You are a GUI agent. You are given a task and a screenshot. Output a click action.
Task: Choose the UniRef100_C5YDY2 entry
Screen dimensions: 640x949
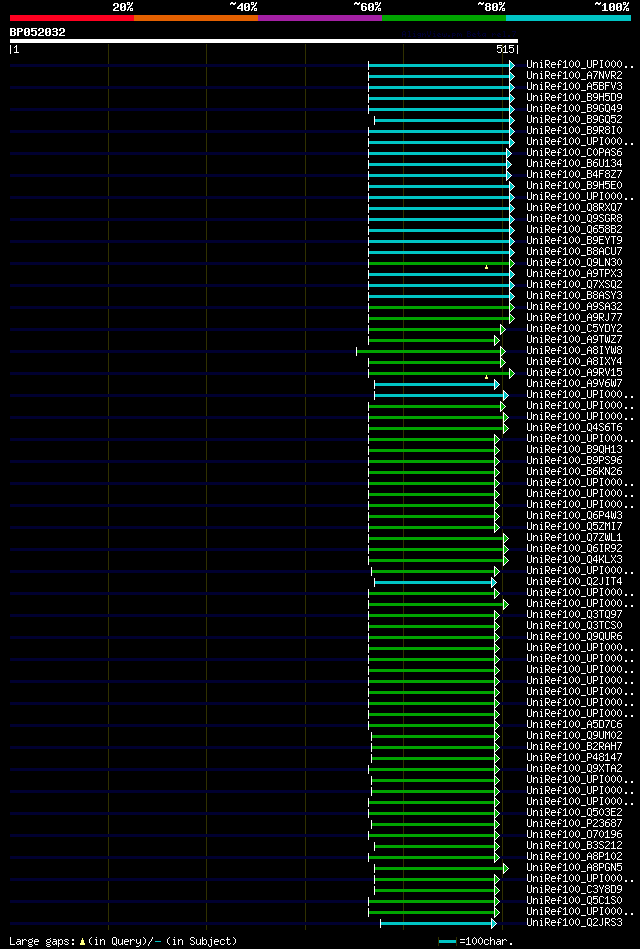(574, 329)
